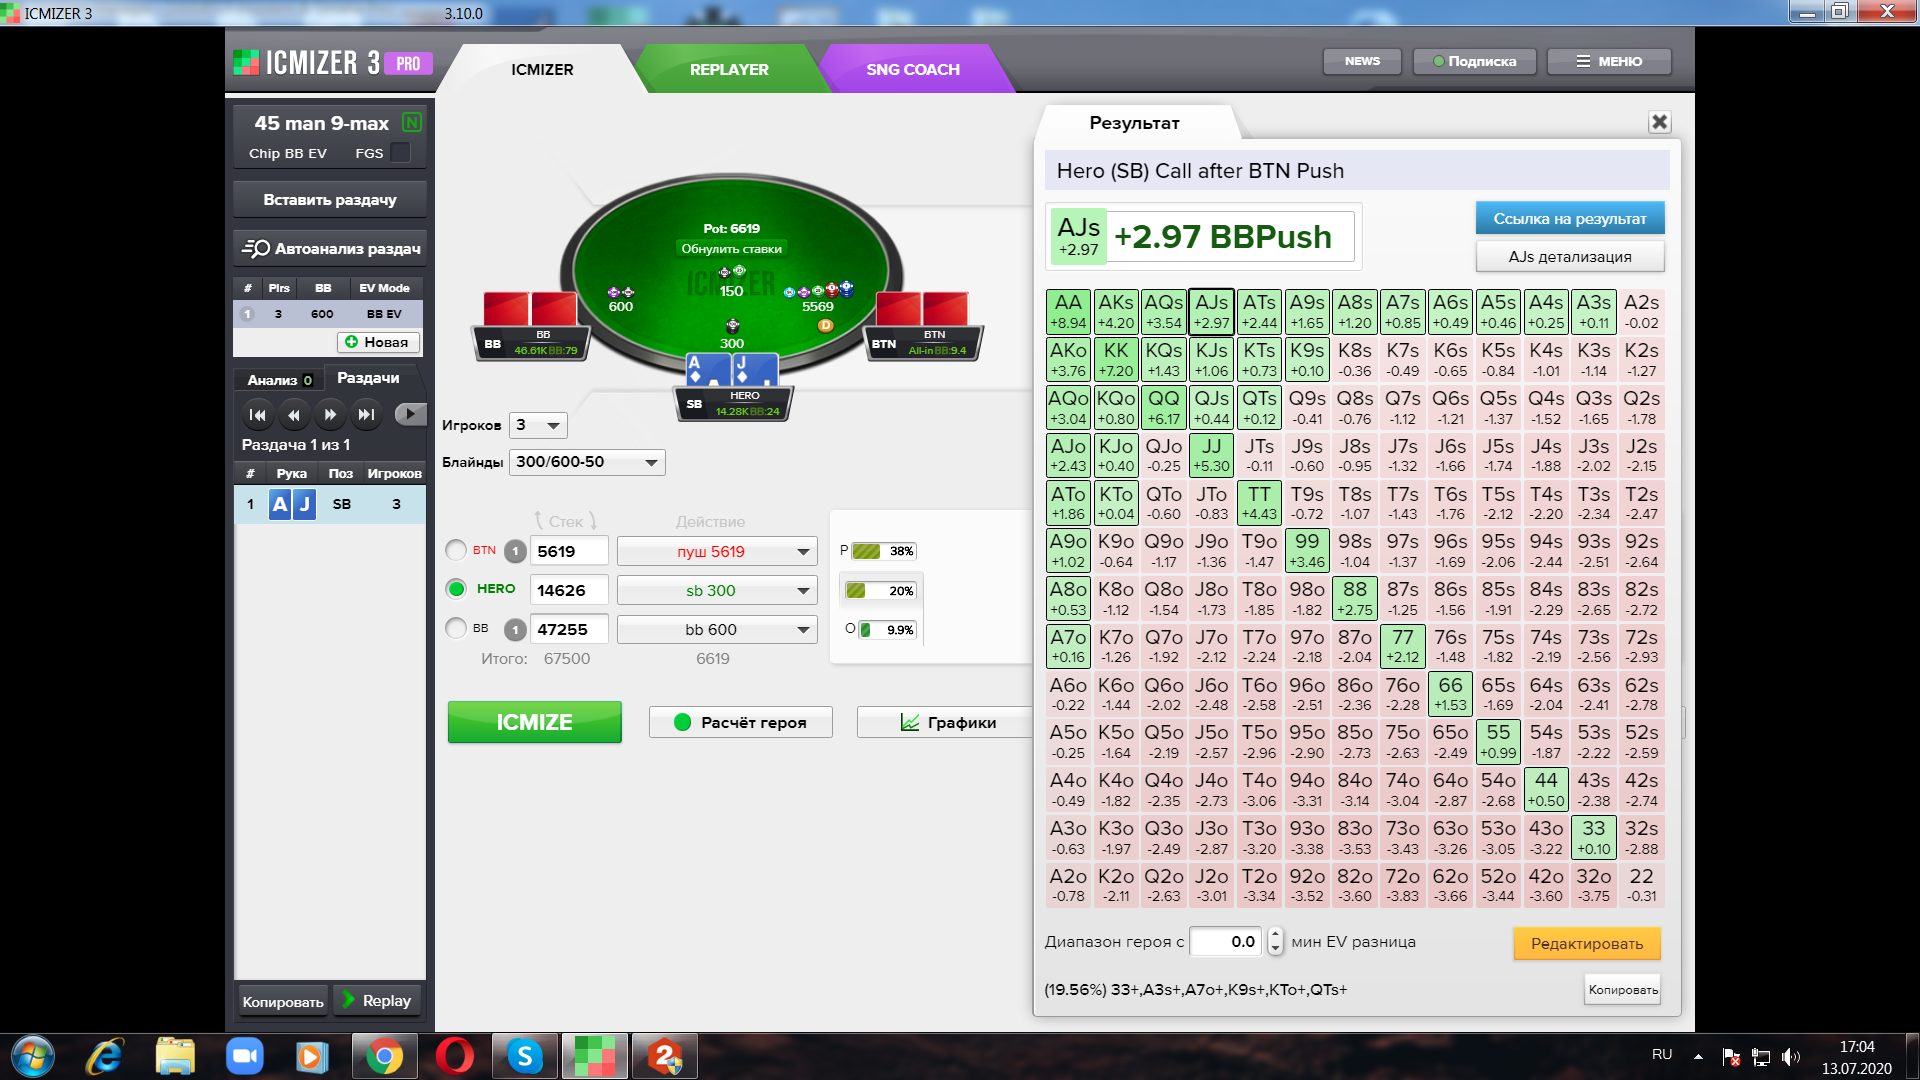Screen dimensions: 1920x1080
Task: Click the dealer button chip on the table
Action: (825, 325)
